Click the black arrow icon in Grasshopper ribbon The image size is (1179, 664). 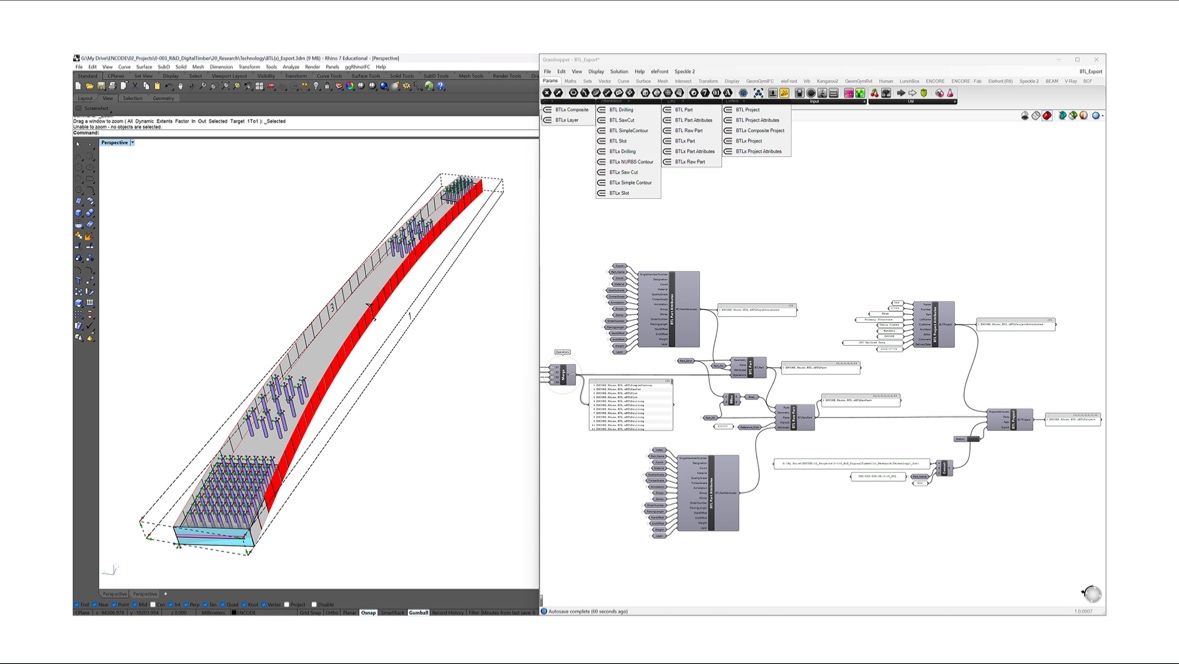[x=901, y=92]
